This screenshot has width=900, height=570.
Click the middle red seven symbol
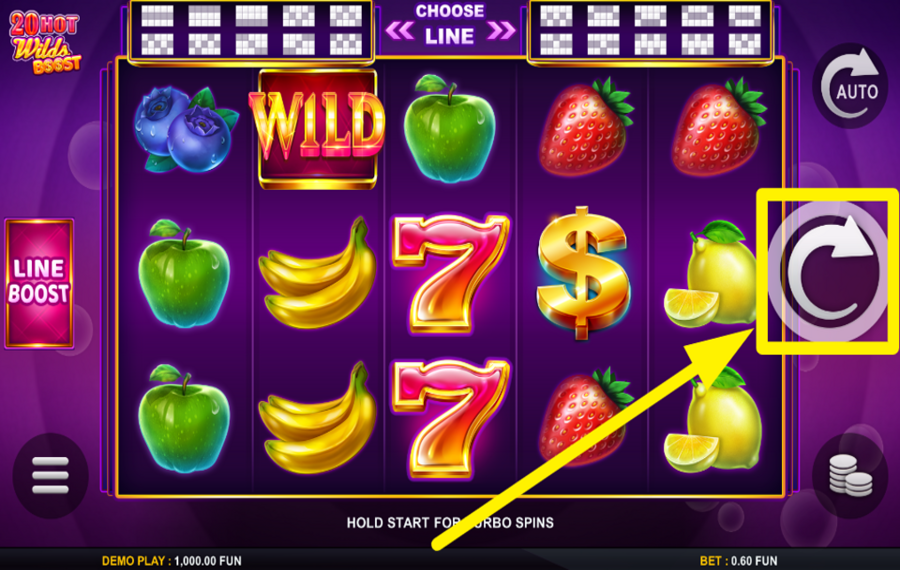449,273
